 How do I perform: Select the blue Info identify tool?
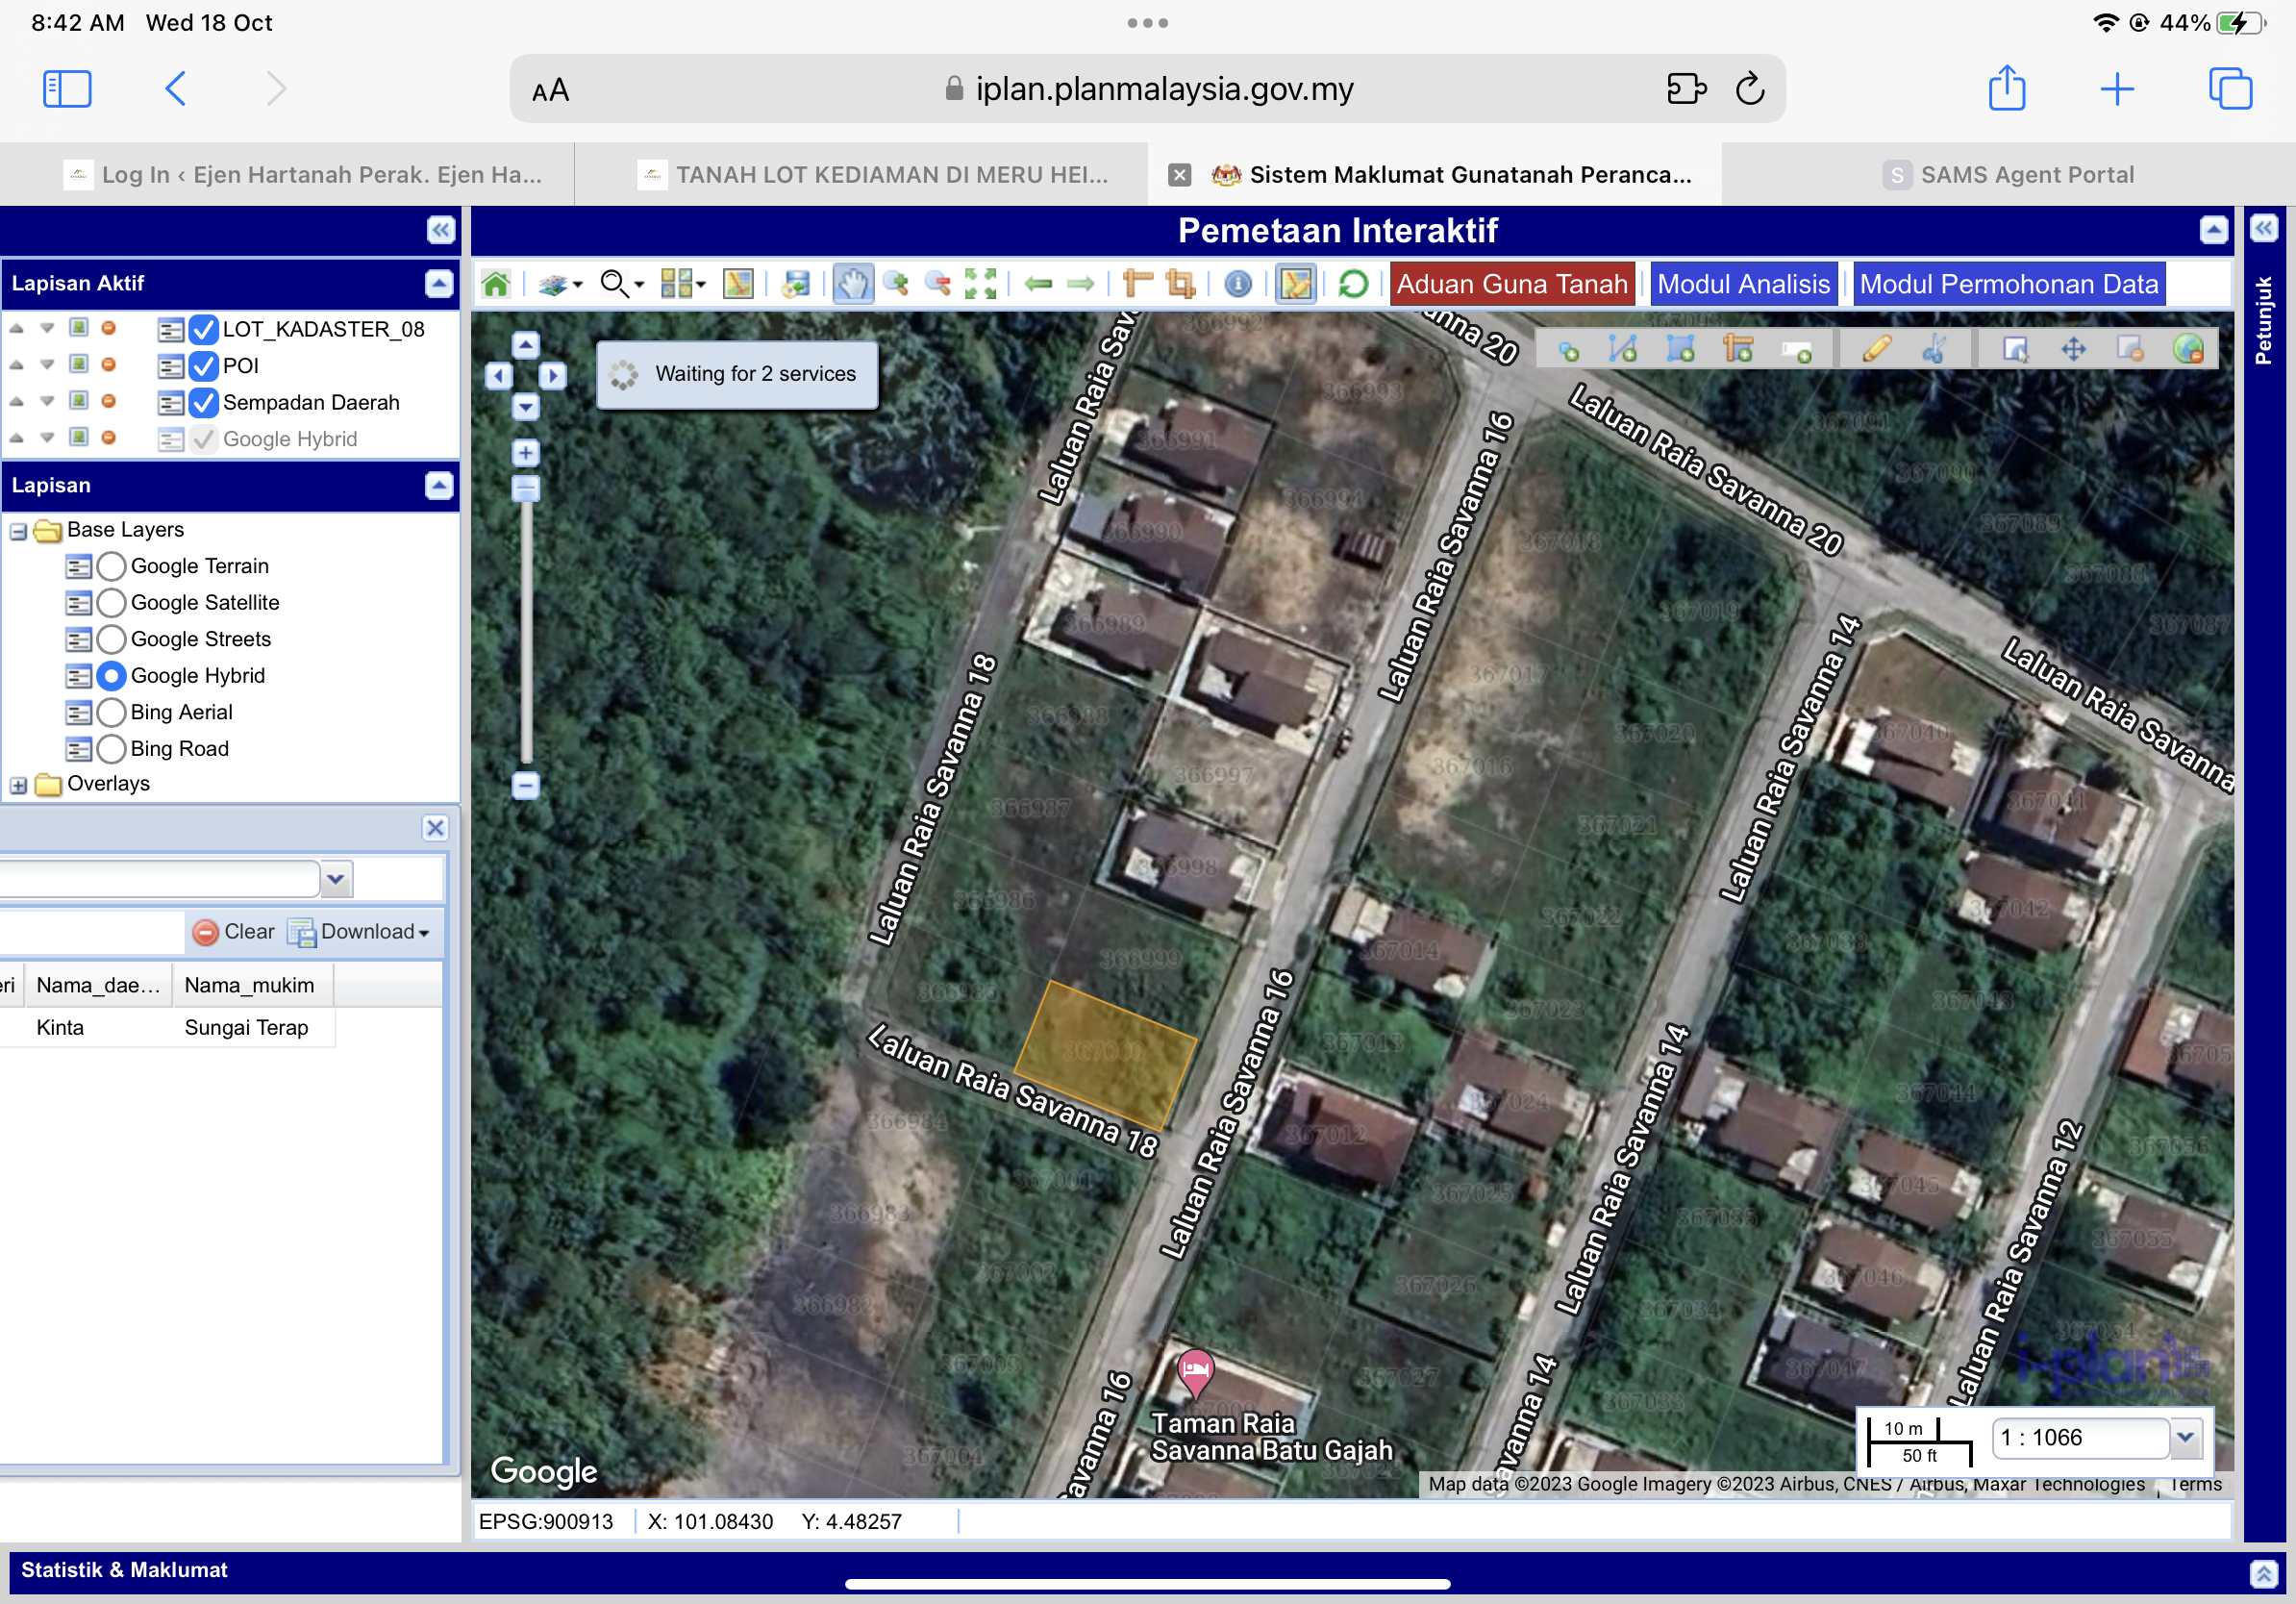[1238, 285]
